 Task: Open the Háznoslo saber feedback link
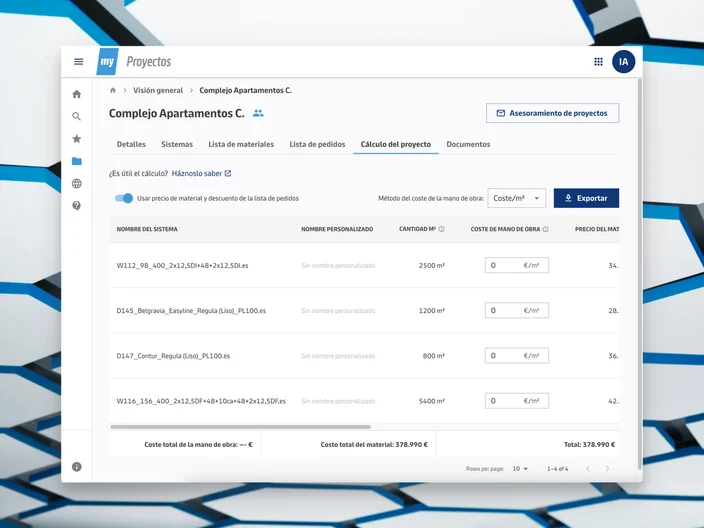pos(202,173)
